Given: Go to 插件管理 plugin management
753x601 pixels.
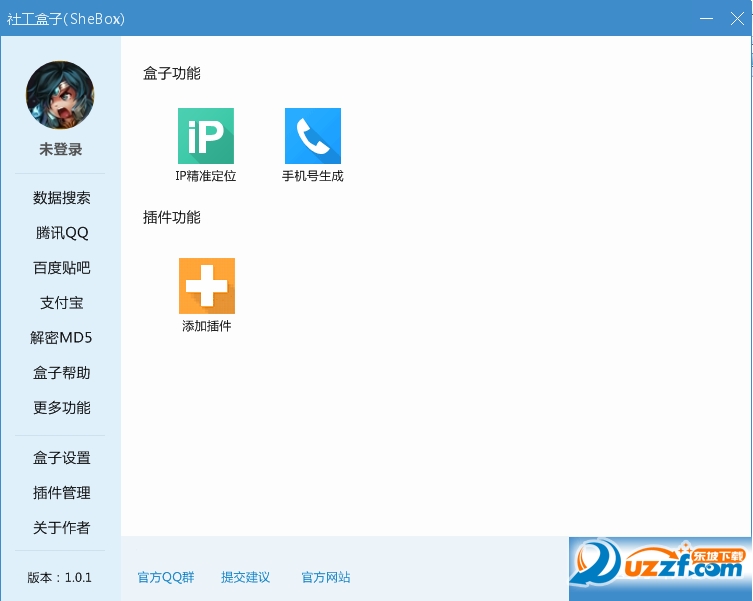Looking at the screenshot, I should coord(61,493).
